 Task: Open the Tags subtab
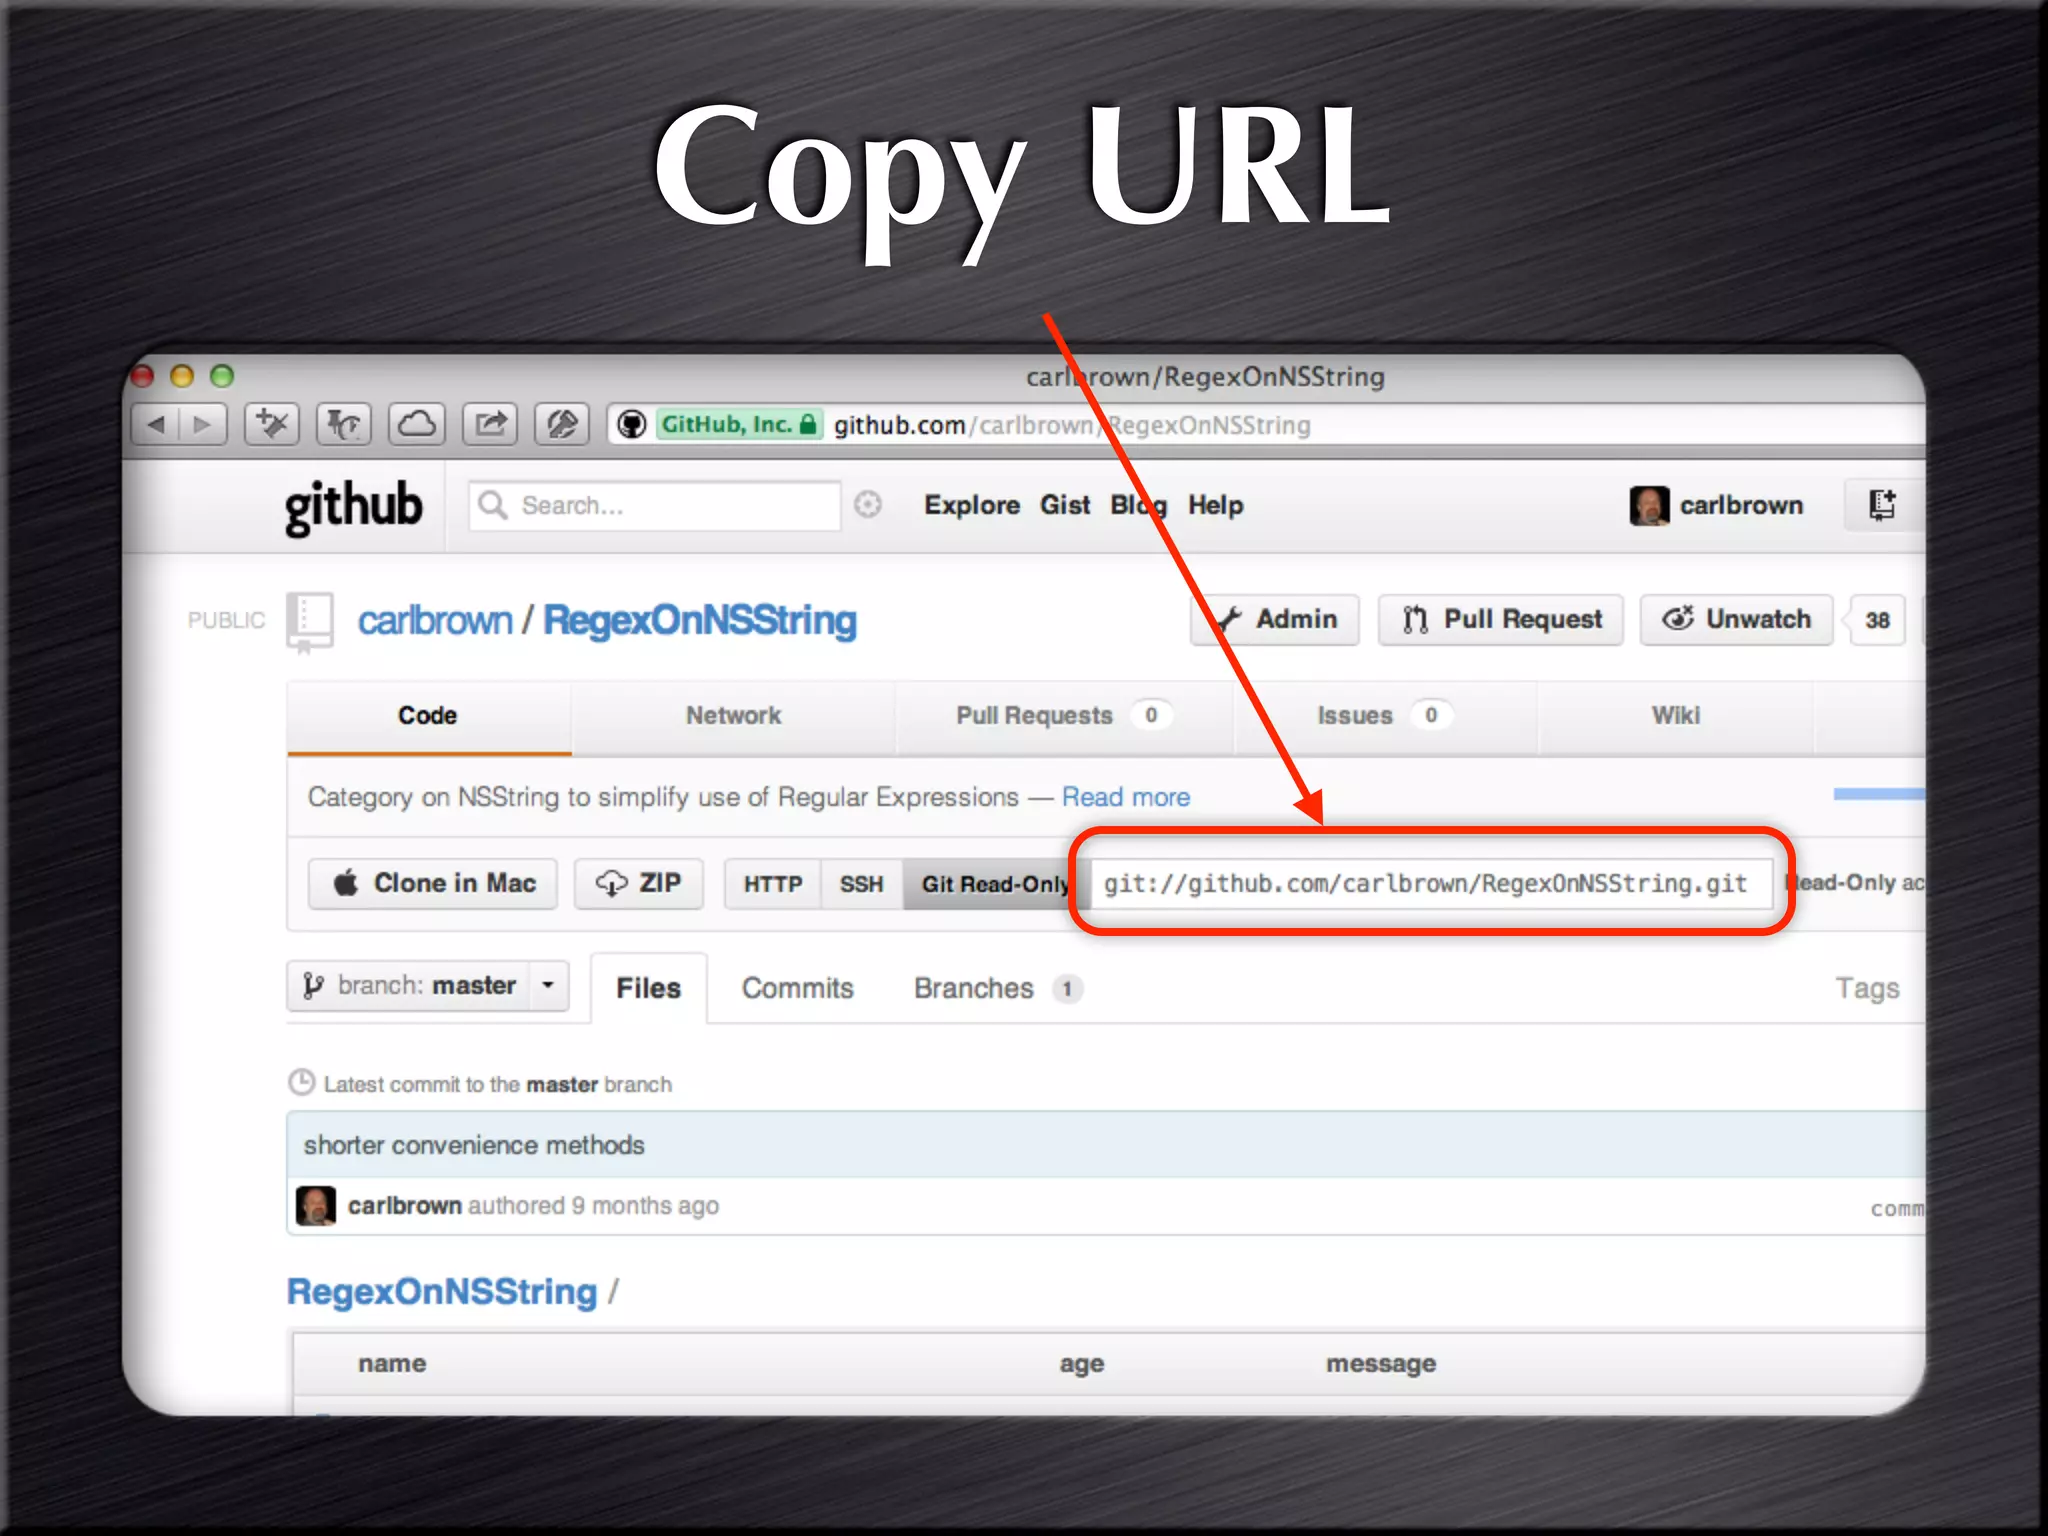point(1867,988)
